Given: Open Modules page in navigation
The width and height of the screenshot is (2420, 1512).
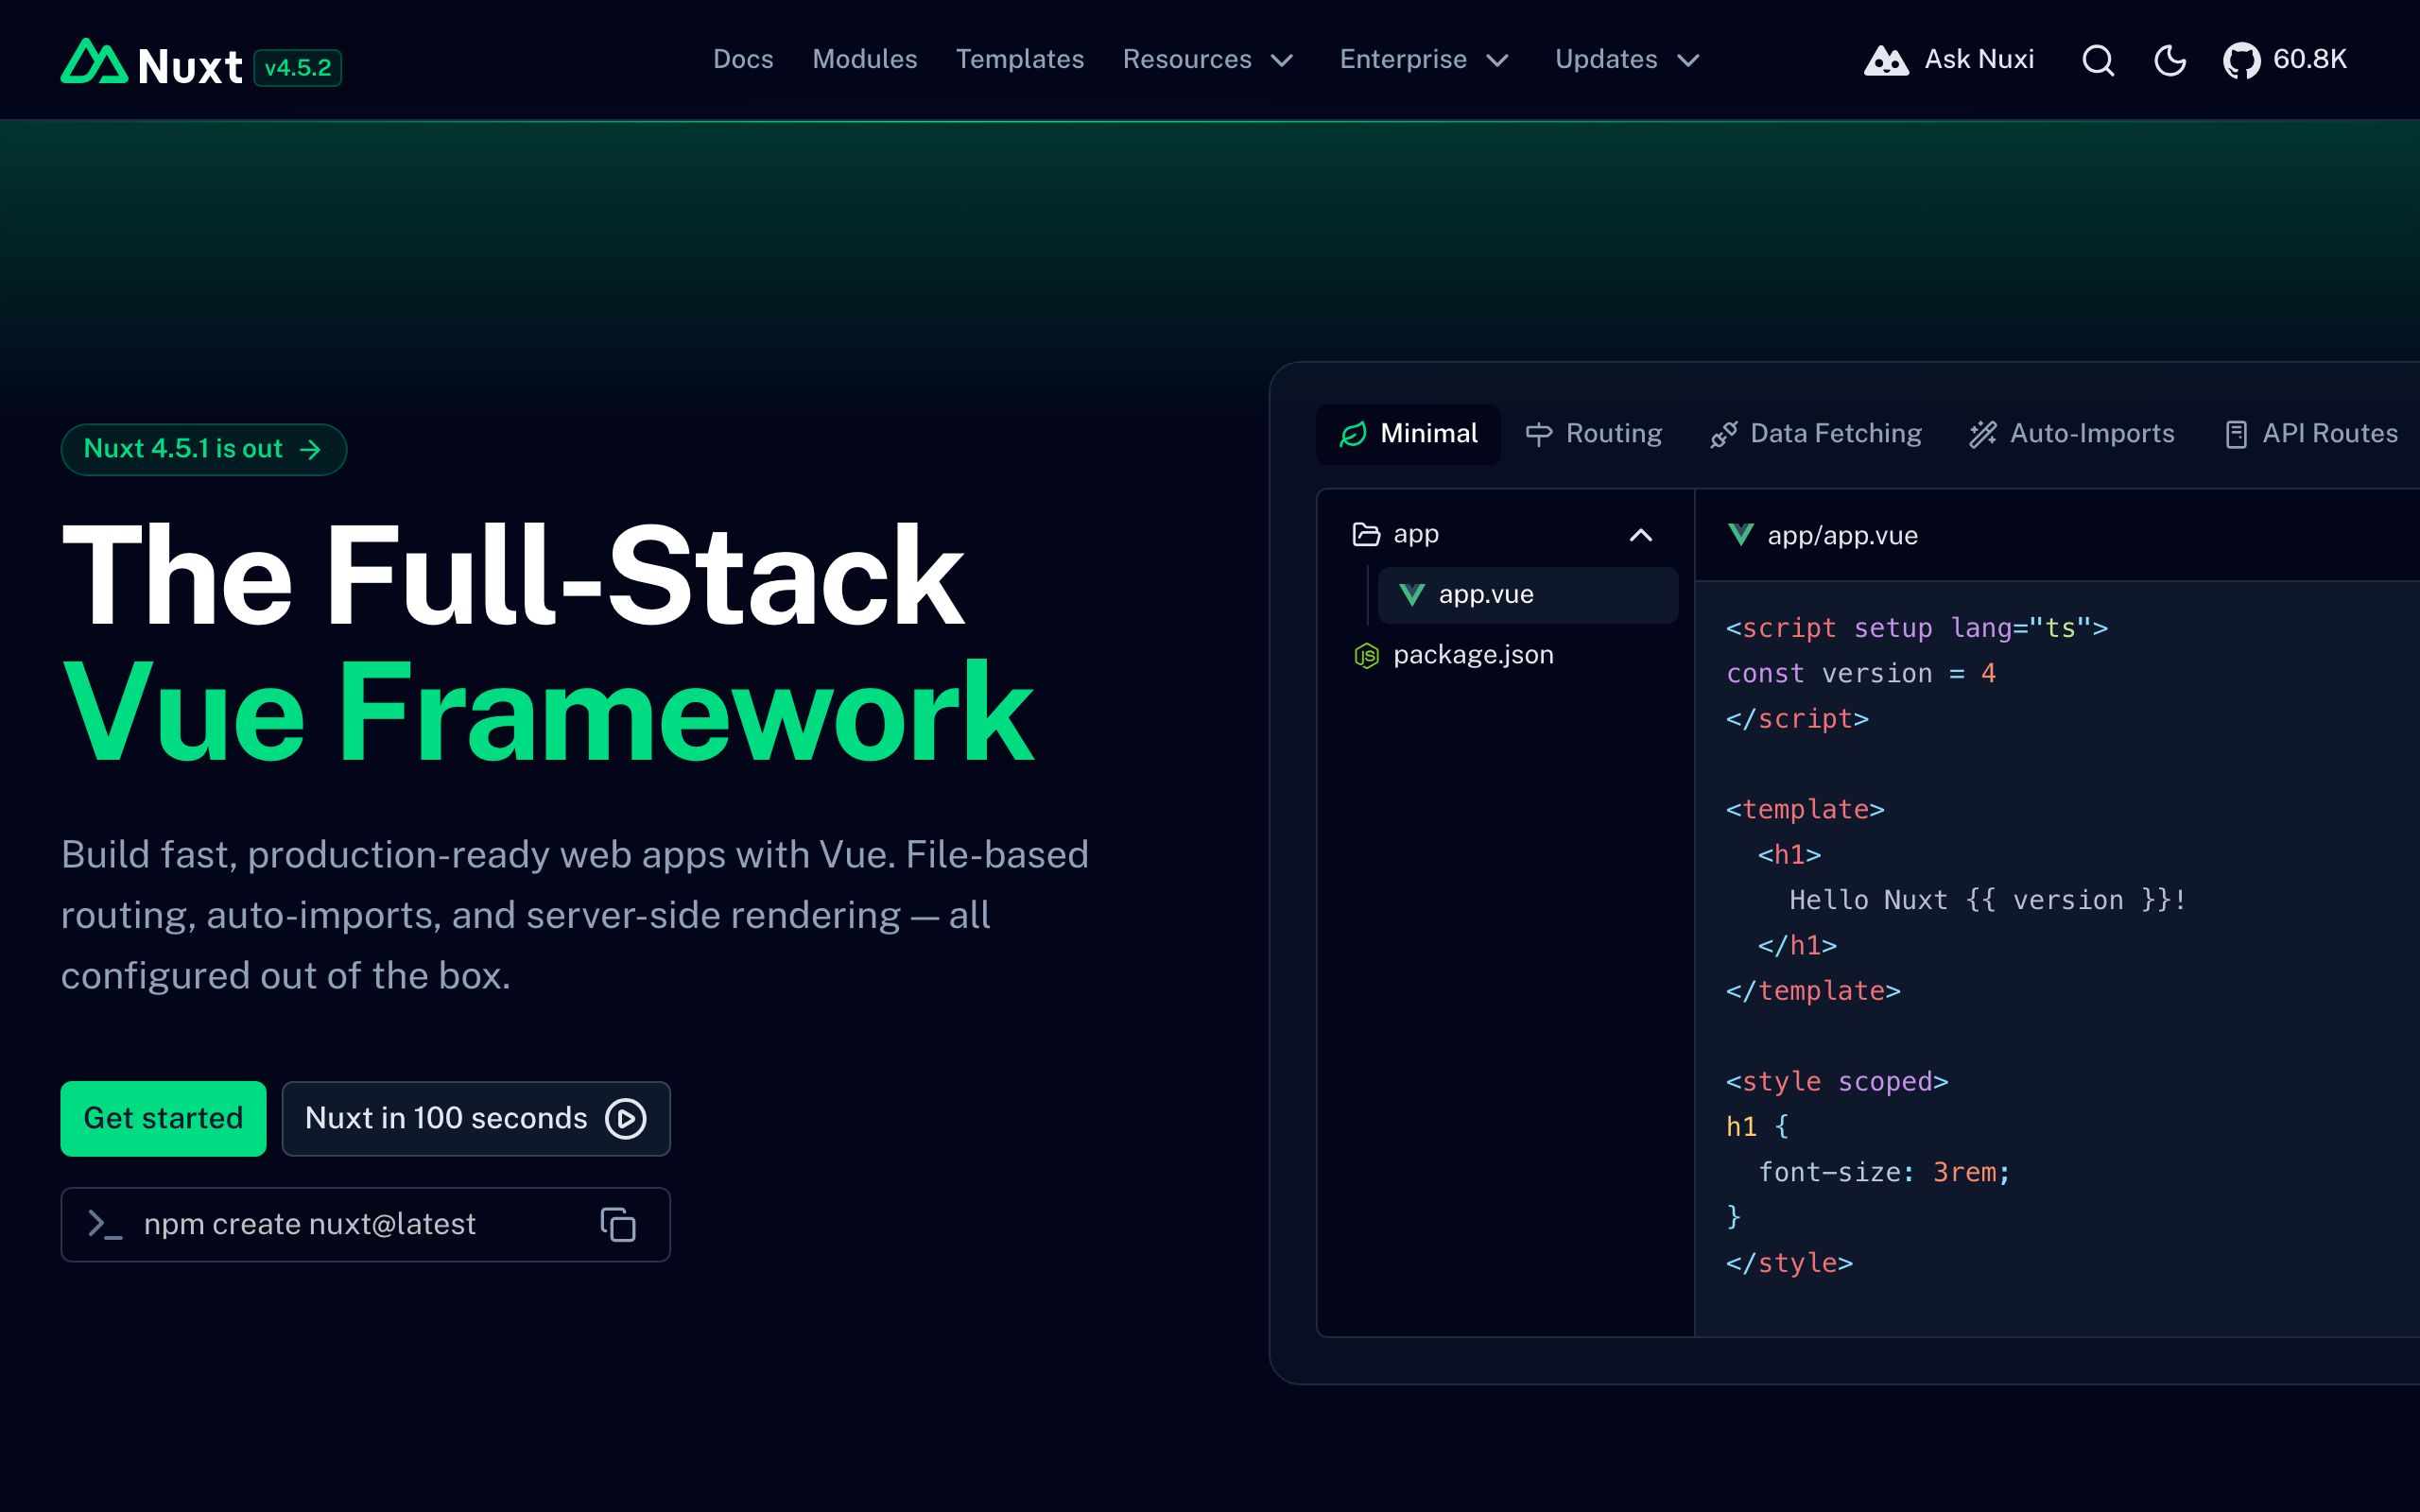Looking at the screenshot, I should click(x=864, y=59).
